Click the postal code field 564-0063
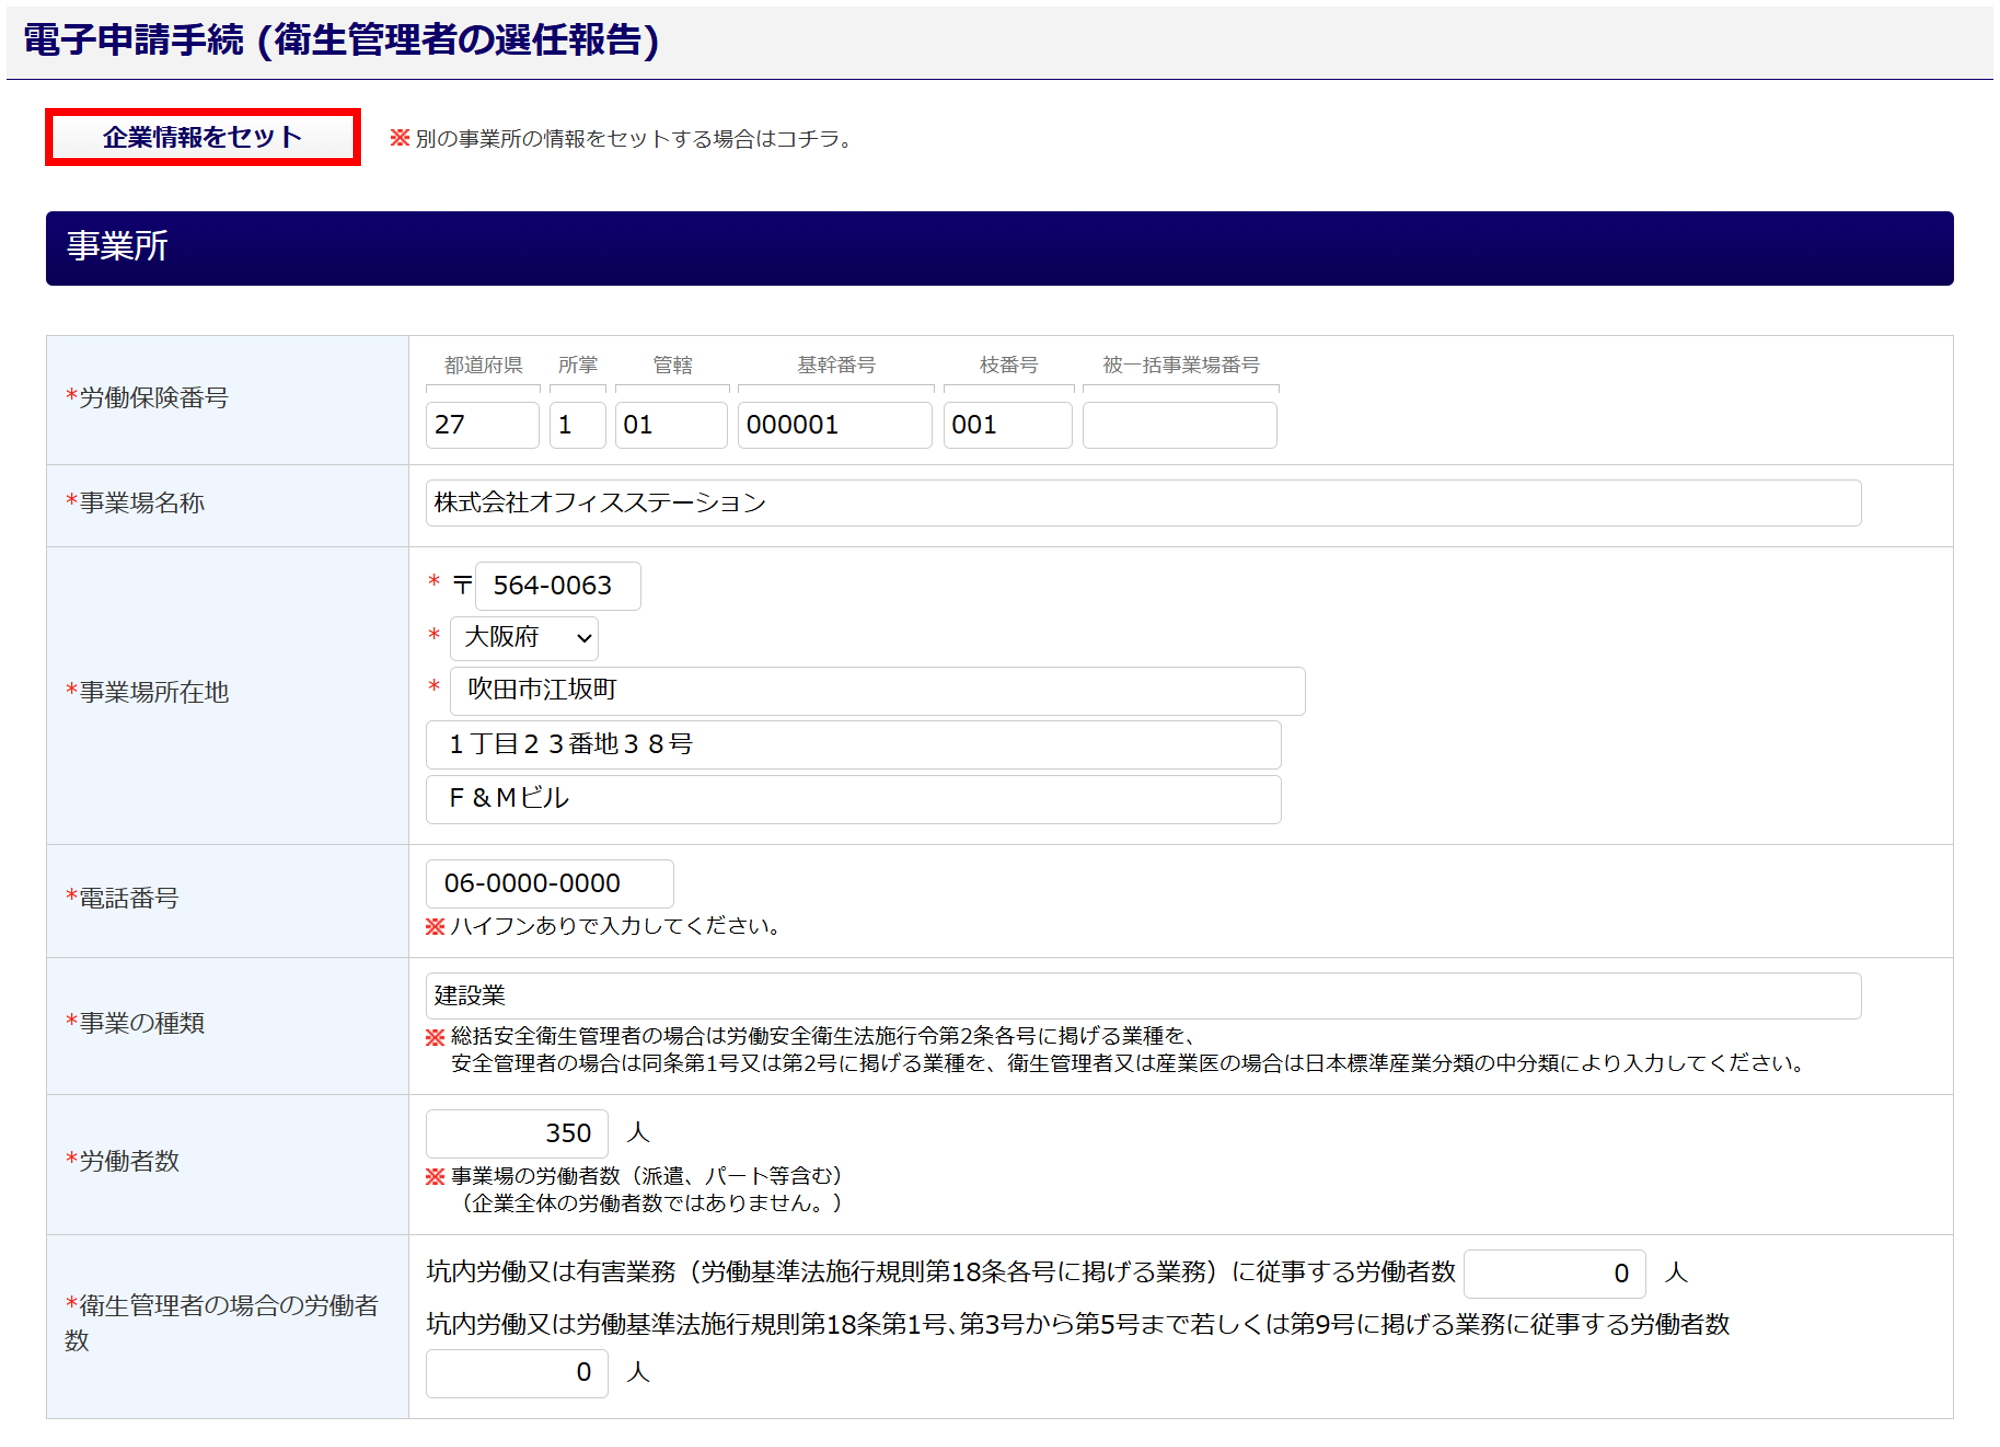The width and height of the screenshot is (2000, 1447). point(557,586)
